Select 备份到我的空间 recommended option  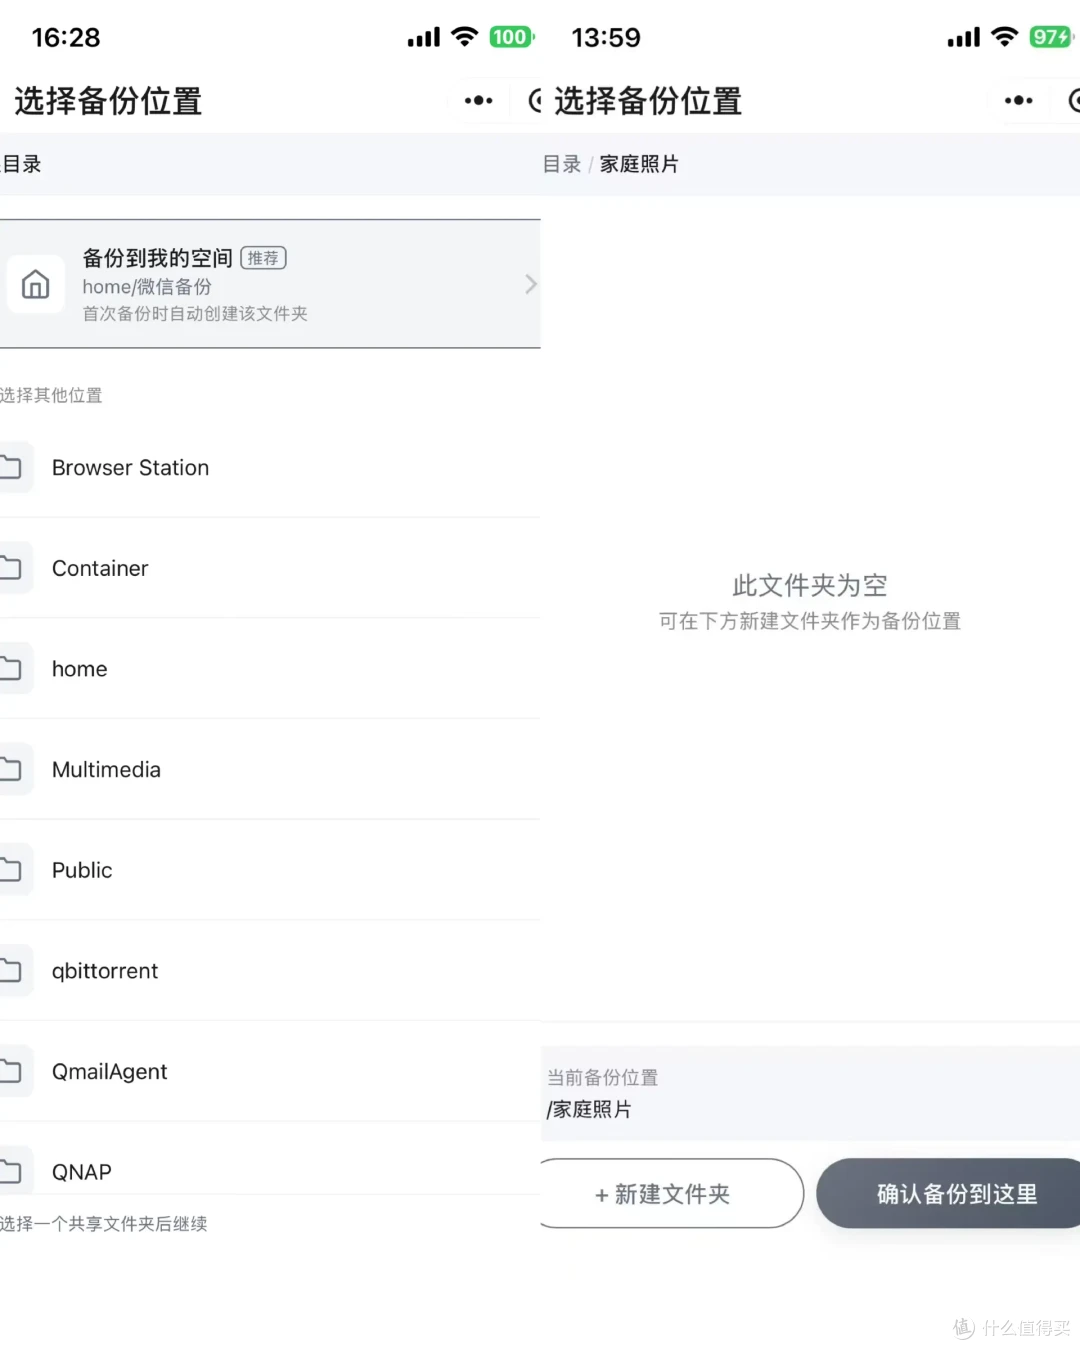coord(270,284)
